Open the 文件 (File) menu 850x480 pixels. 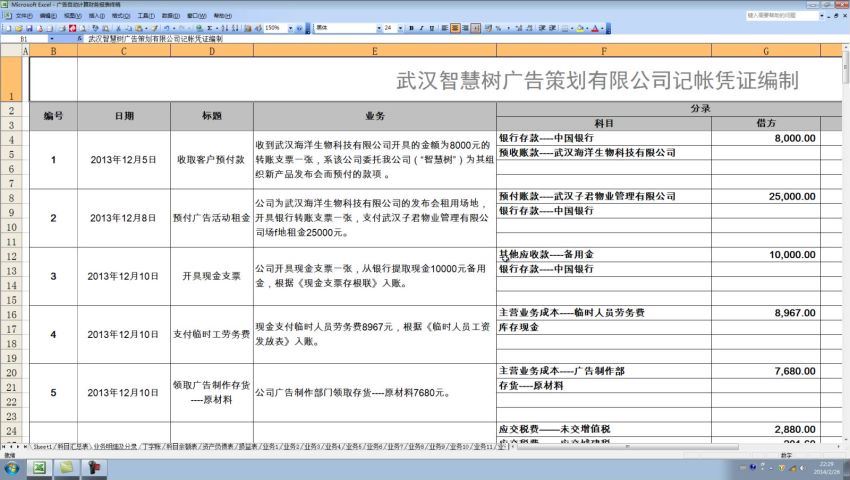pyautogui.click(x=24, y=16)
